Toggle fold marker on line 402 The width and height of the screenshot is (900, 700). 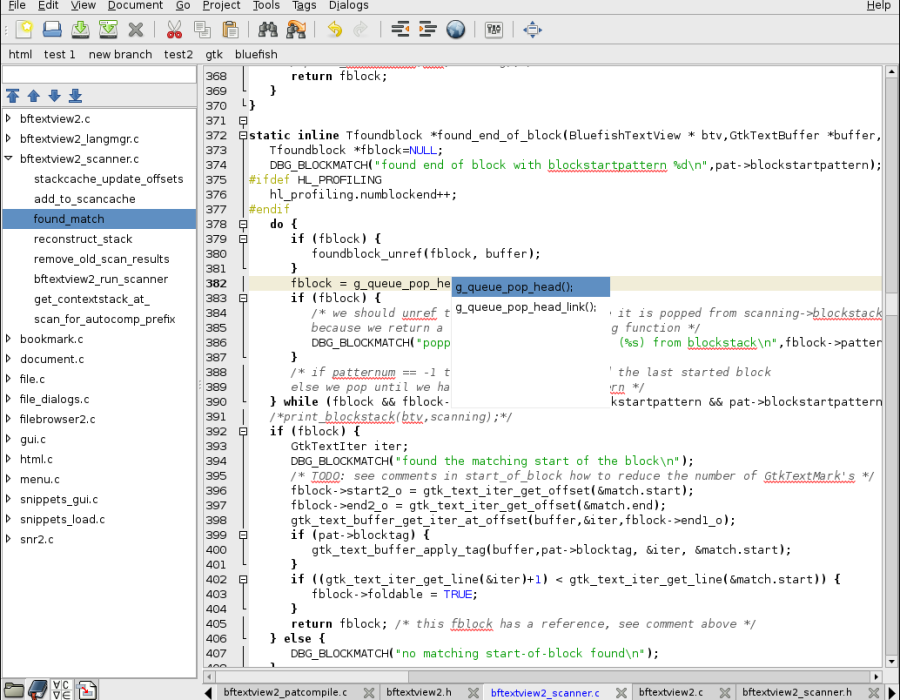[243, 580]
